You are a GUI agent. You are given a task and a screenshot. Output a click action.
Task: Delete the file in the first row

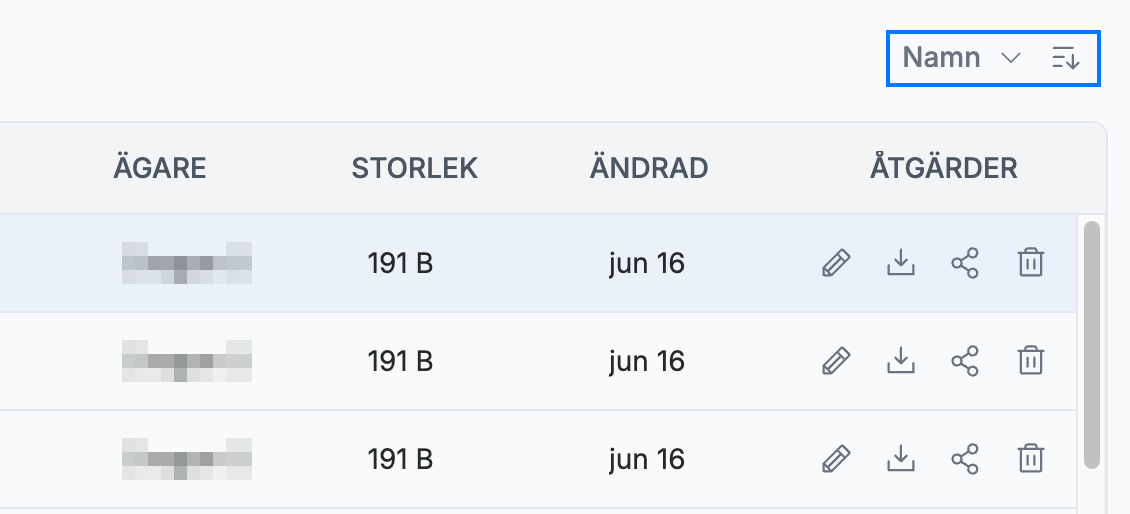click(x=1031, y=263)
